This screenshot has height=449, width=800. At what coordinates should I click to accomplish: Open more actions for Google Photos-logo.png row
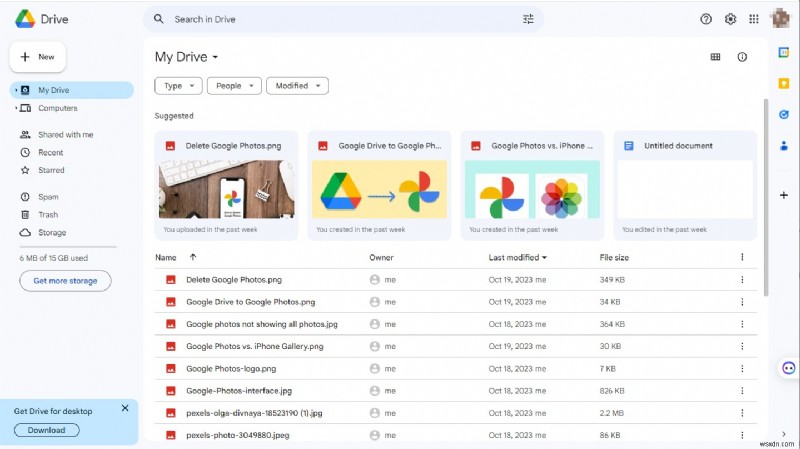[x=742, y=368]
